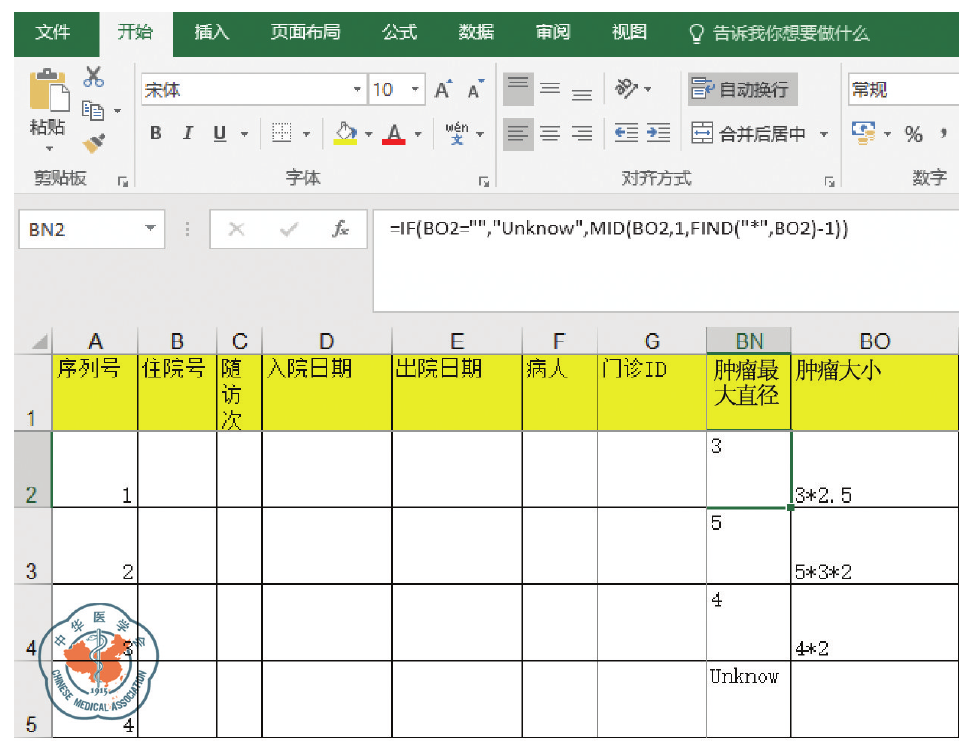This screenshot has width=970, height=754.
Task: Click the Format Painter brush icon
Action: coord(94,143)
